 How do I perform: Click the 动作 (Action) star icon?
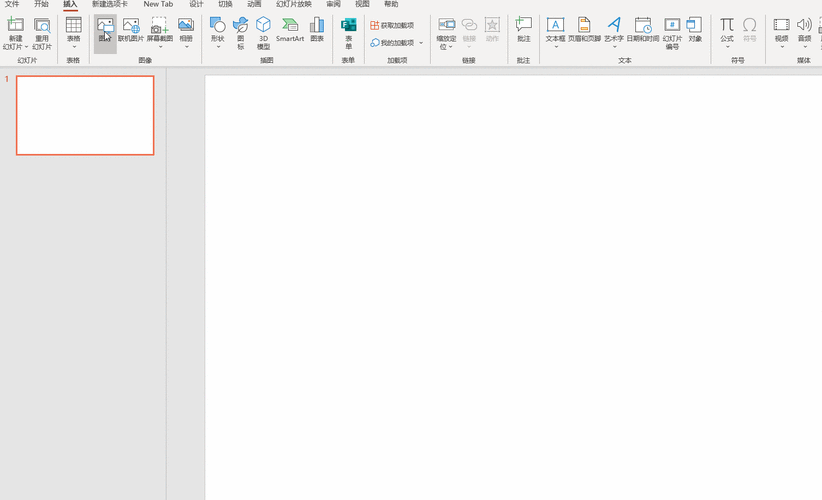click(492, 24)
